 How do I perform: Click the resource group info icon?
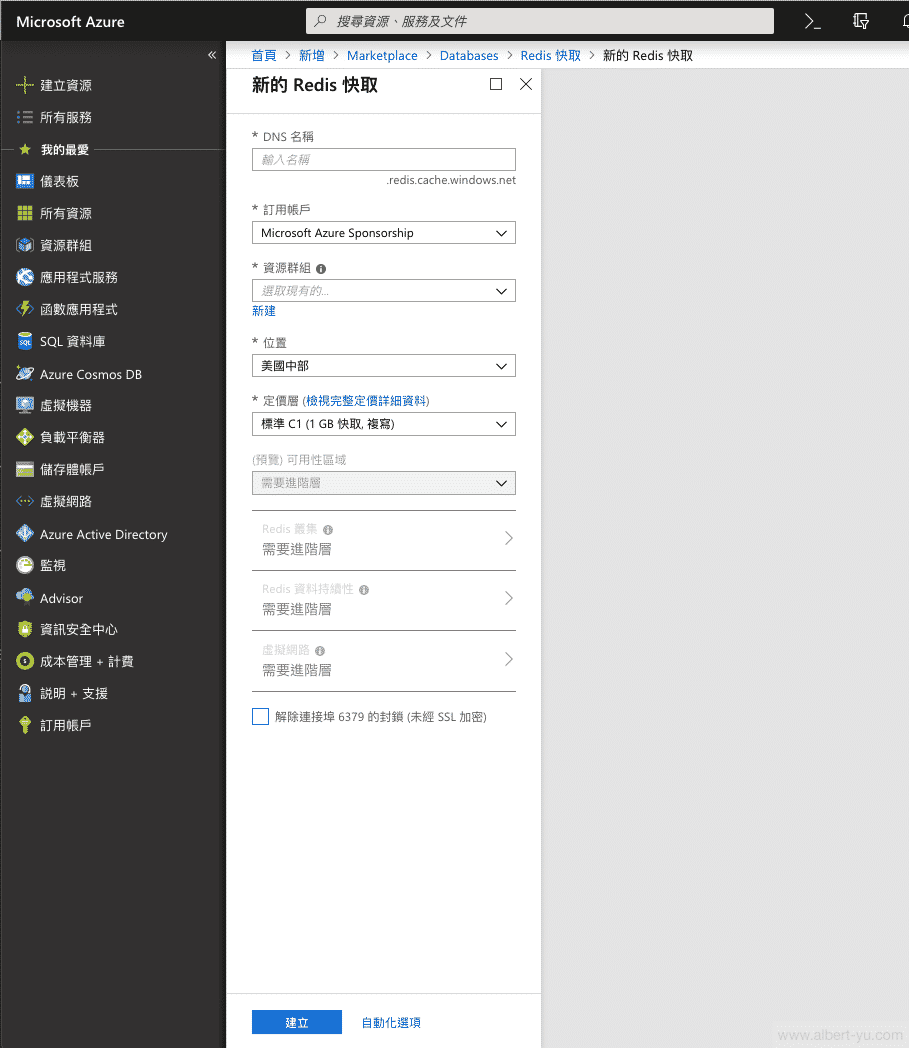(321, 269)
